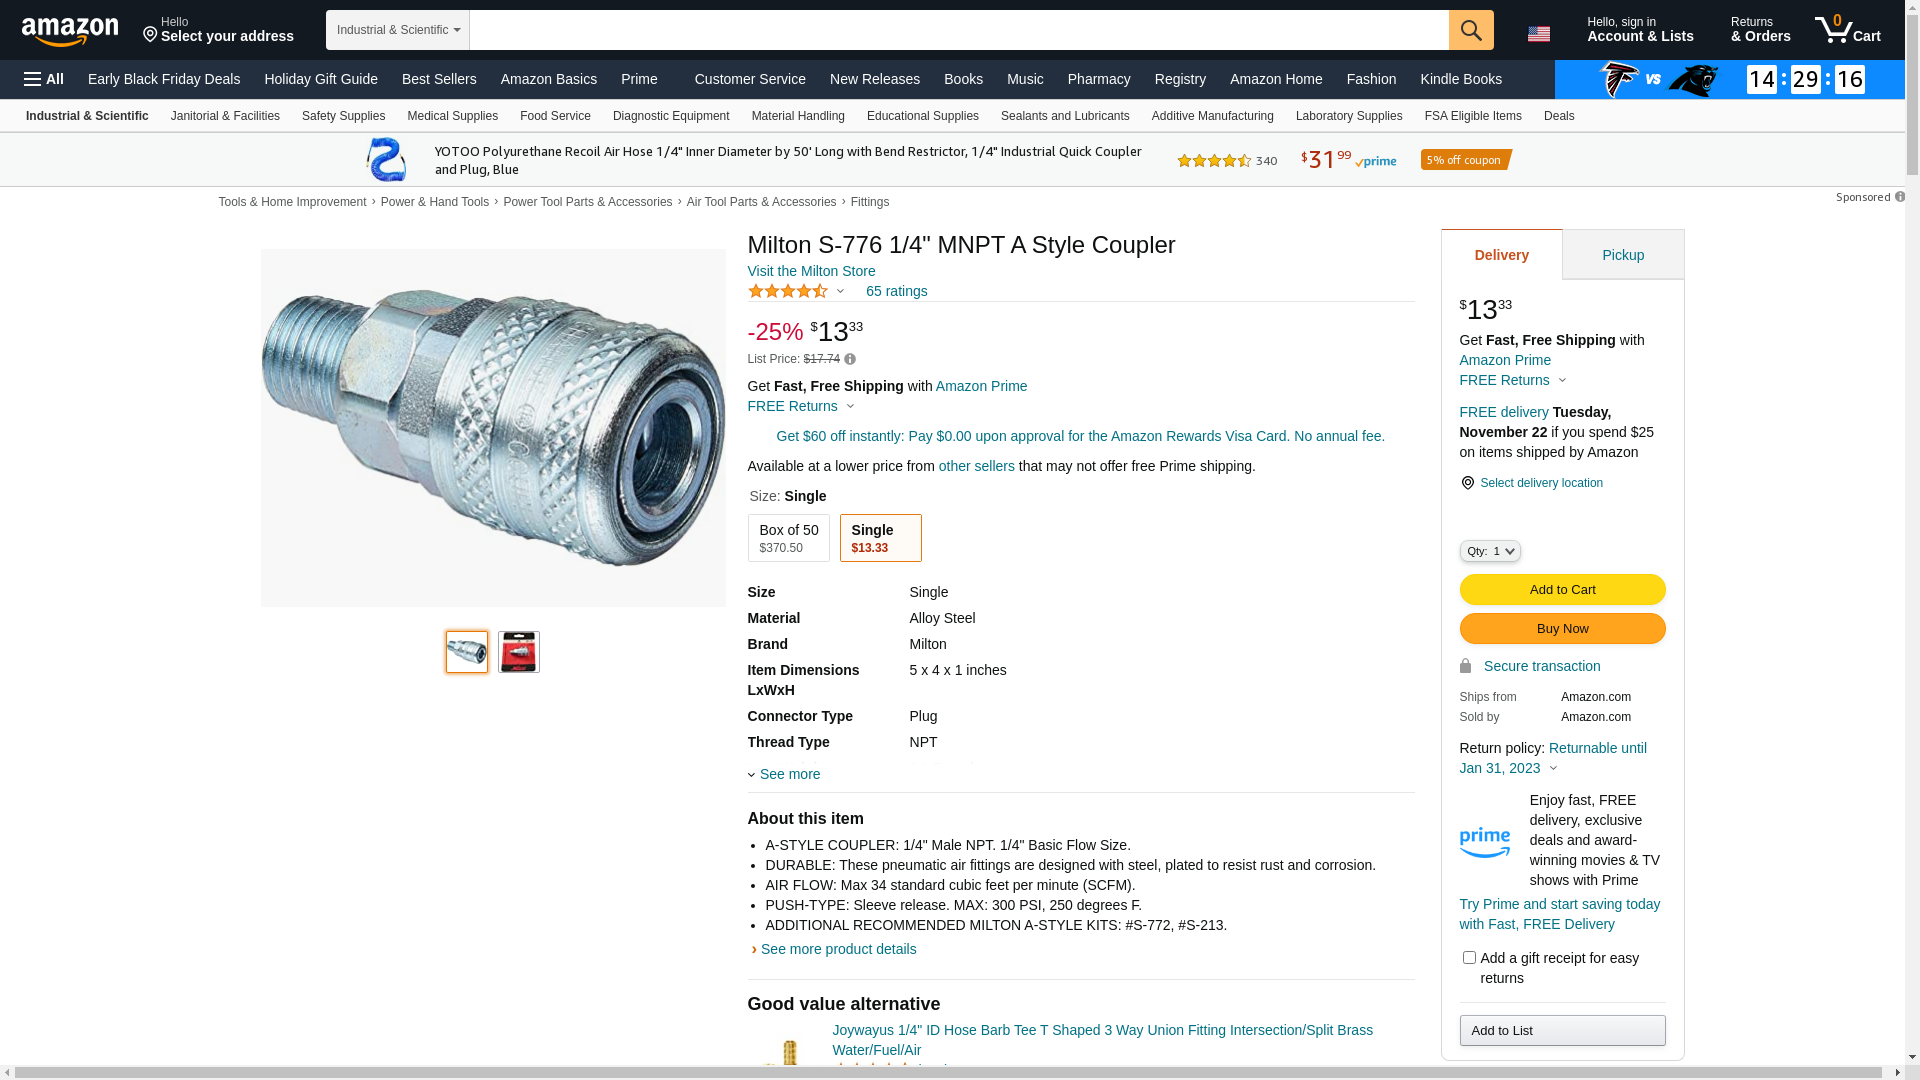Click inside the search input field

958,30
